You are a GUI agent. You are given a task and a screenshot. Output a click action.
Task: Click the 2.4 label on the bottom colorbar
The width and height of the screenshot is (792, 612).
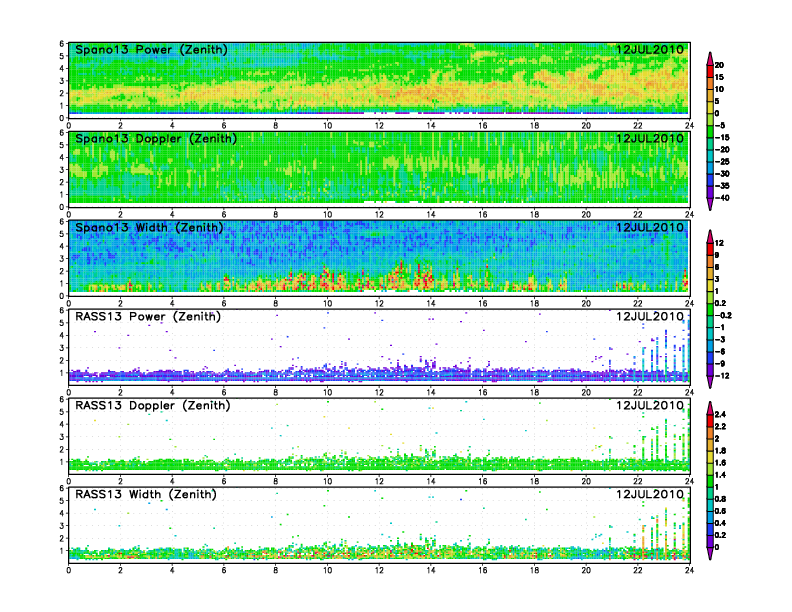point(721,415)
